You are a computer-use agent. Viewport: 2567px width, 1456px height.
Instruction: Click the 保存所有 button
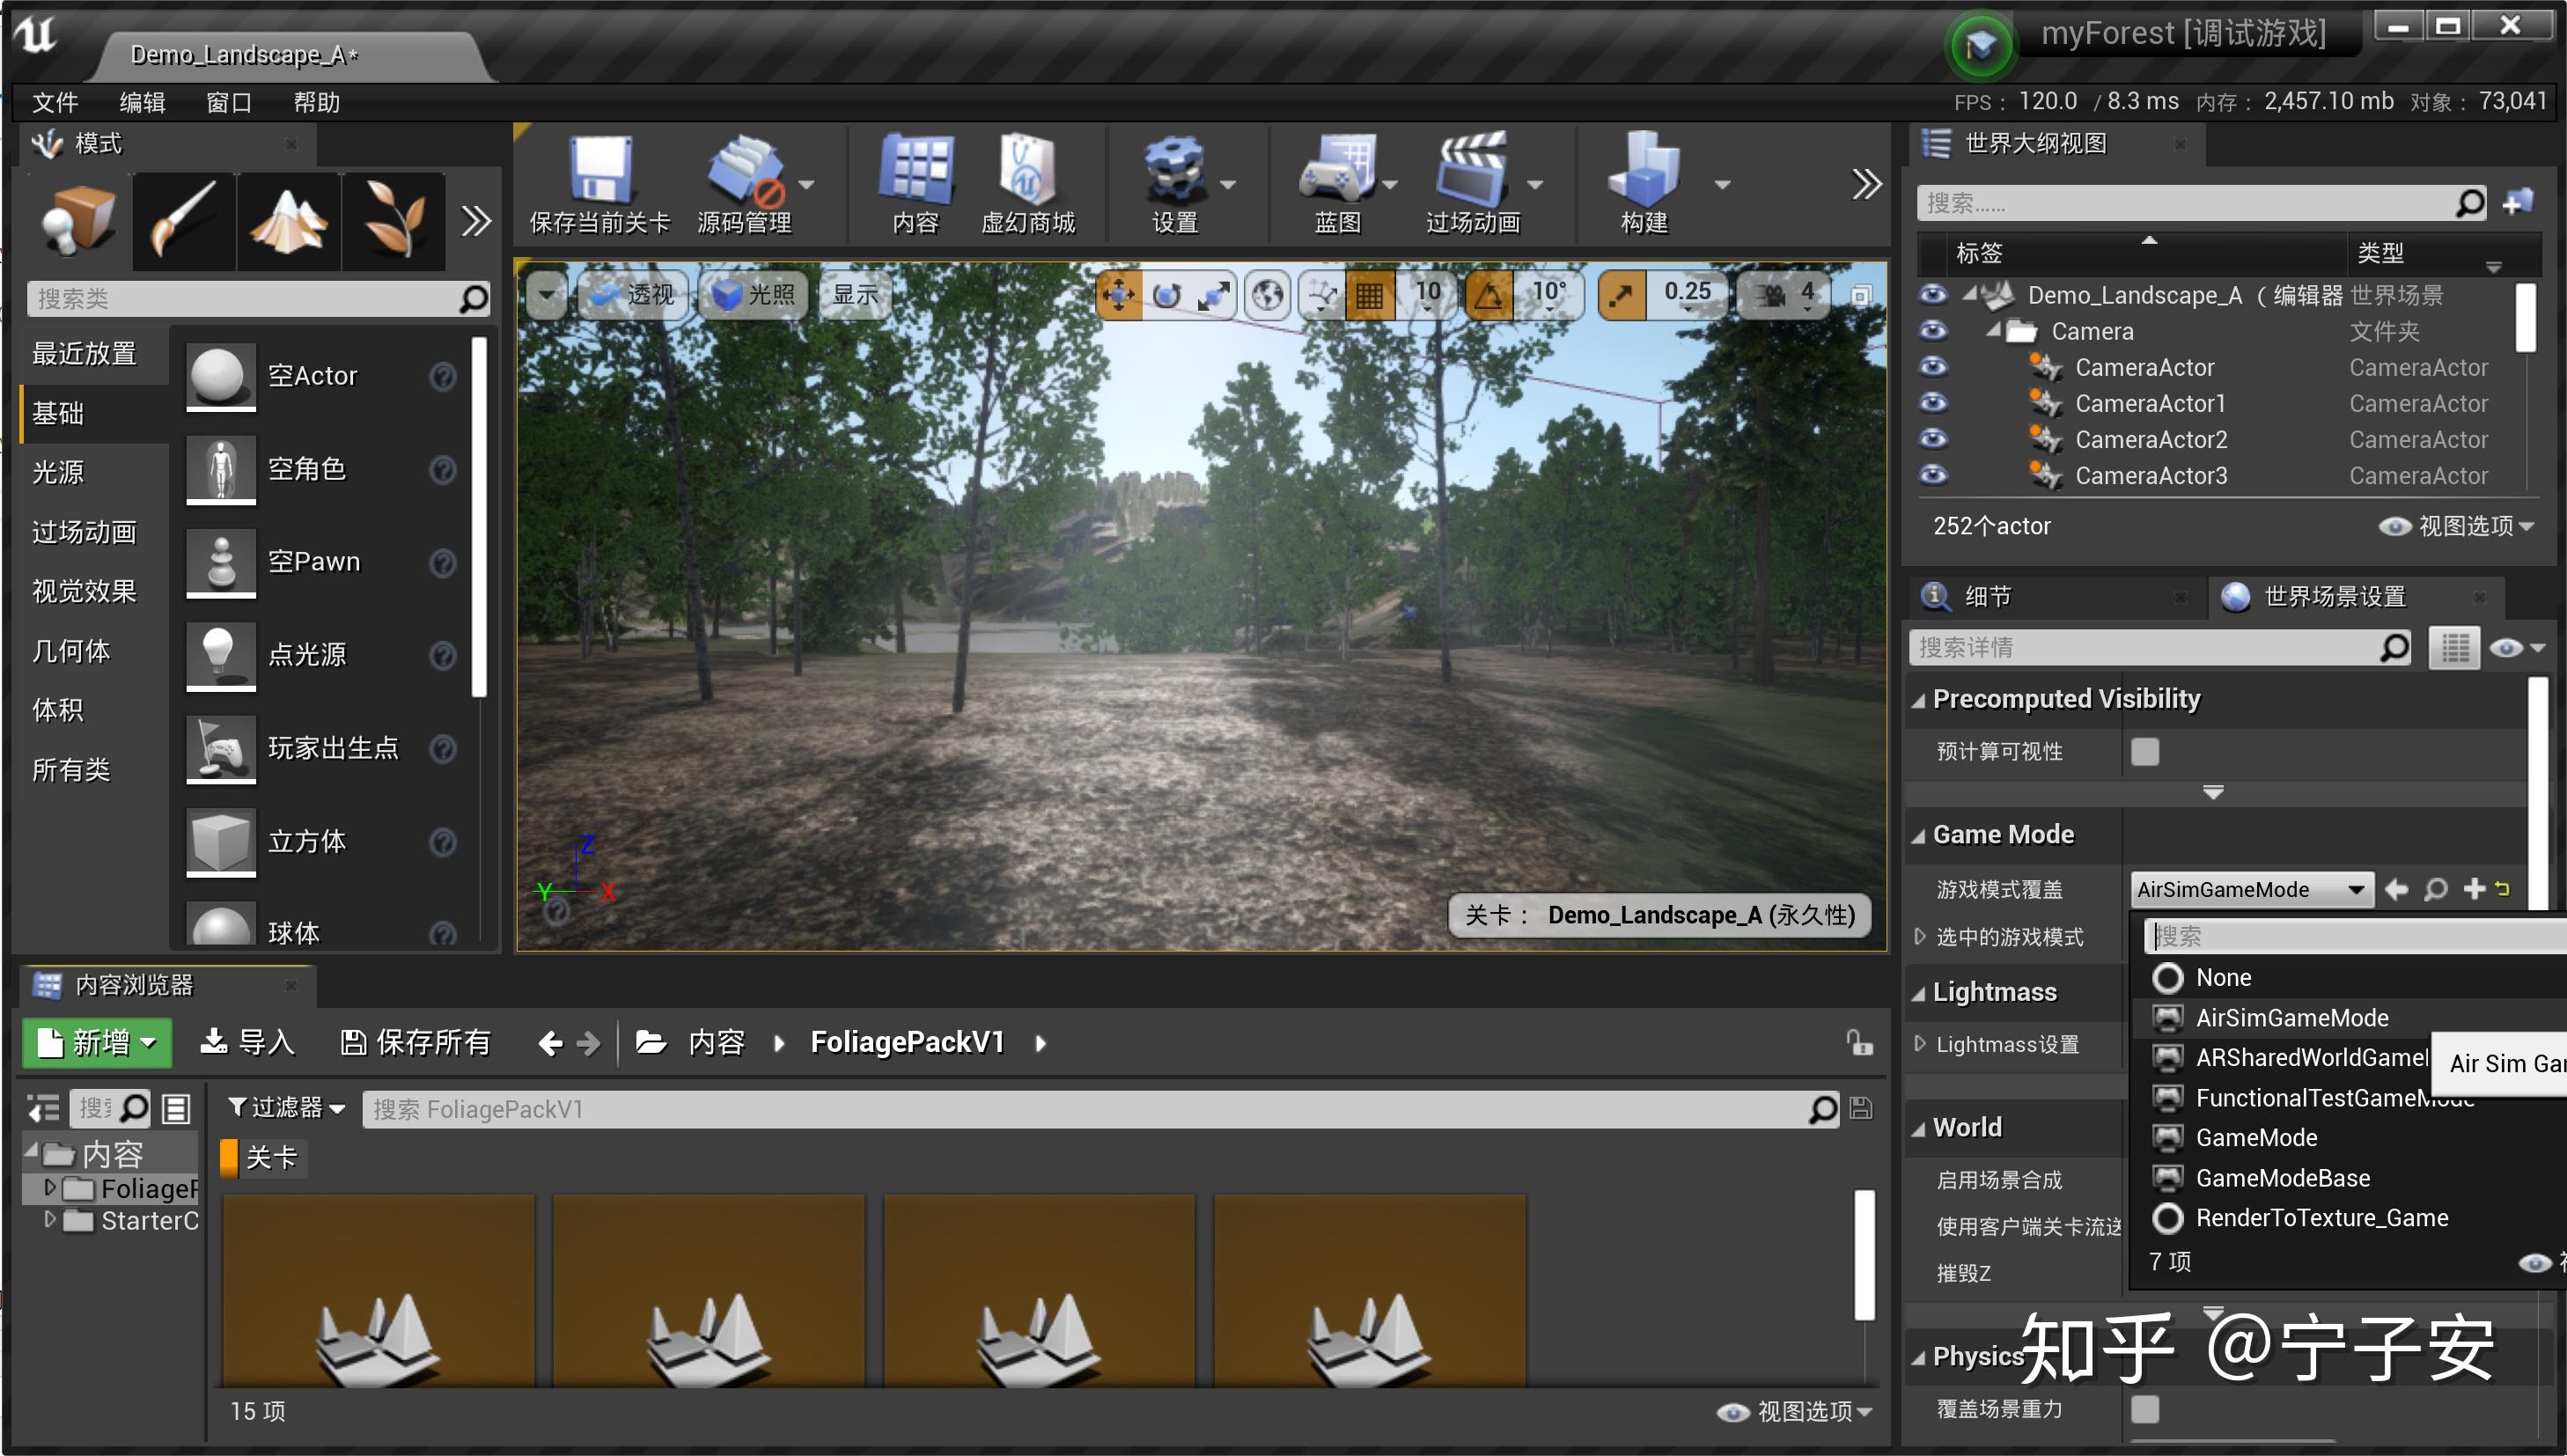click(x=415, y=1042)
